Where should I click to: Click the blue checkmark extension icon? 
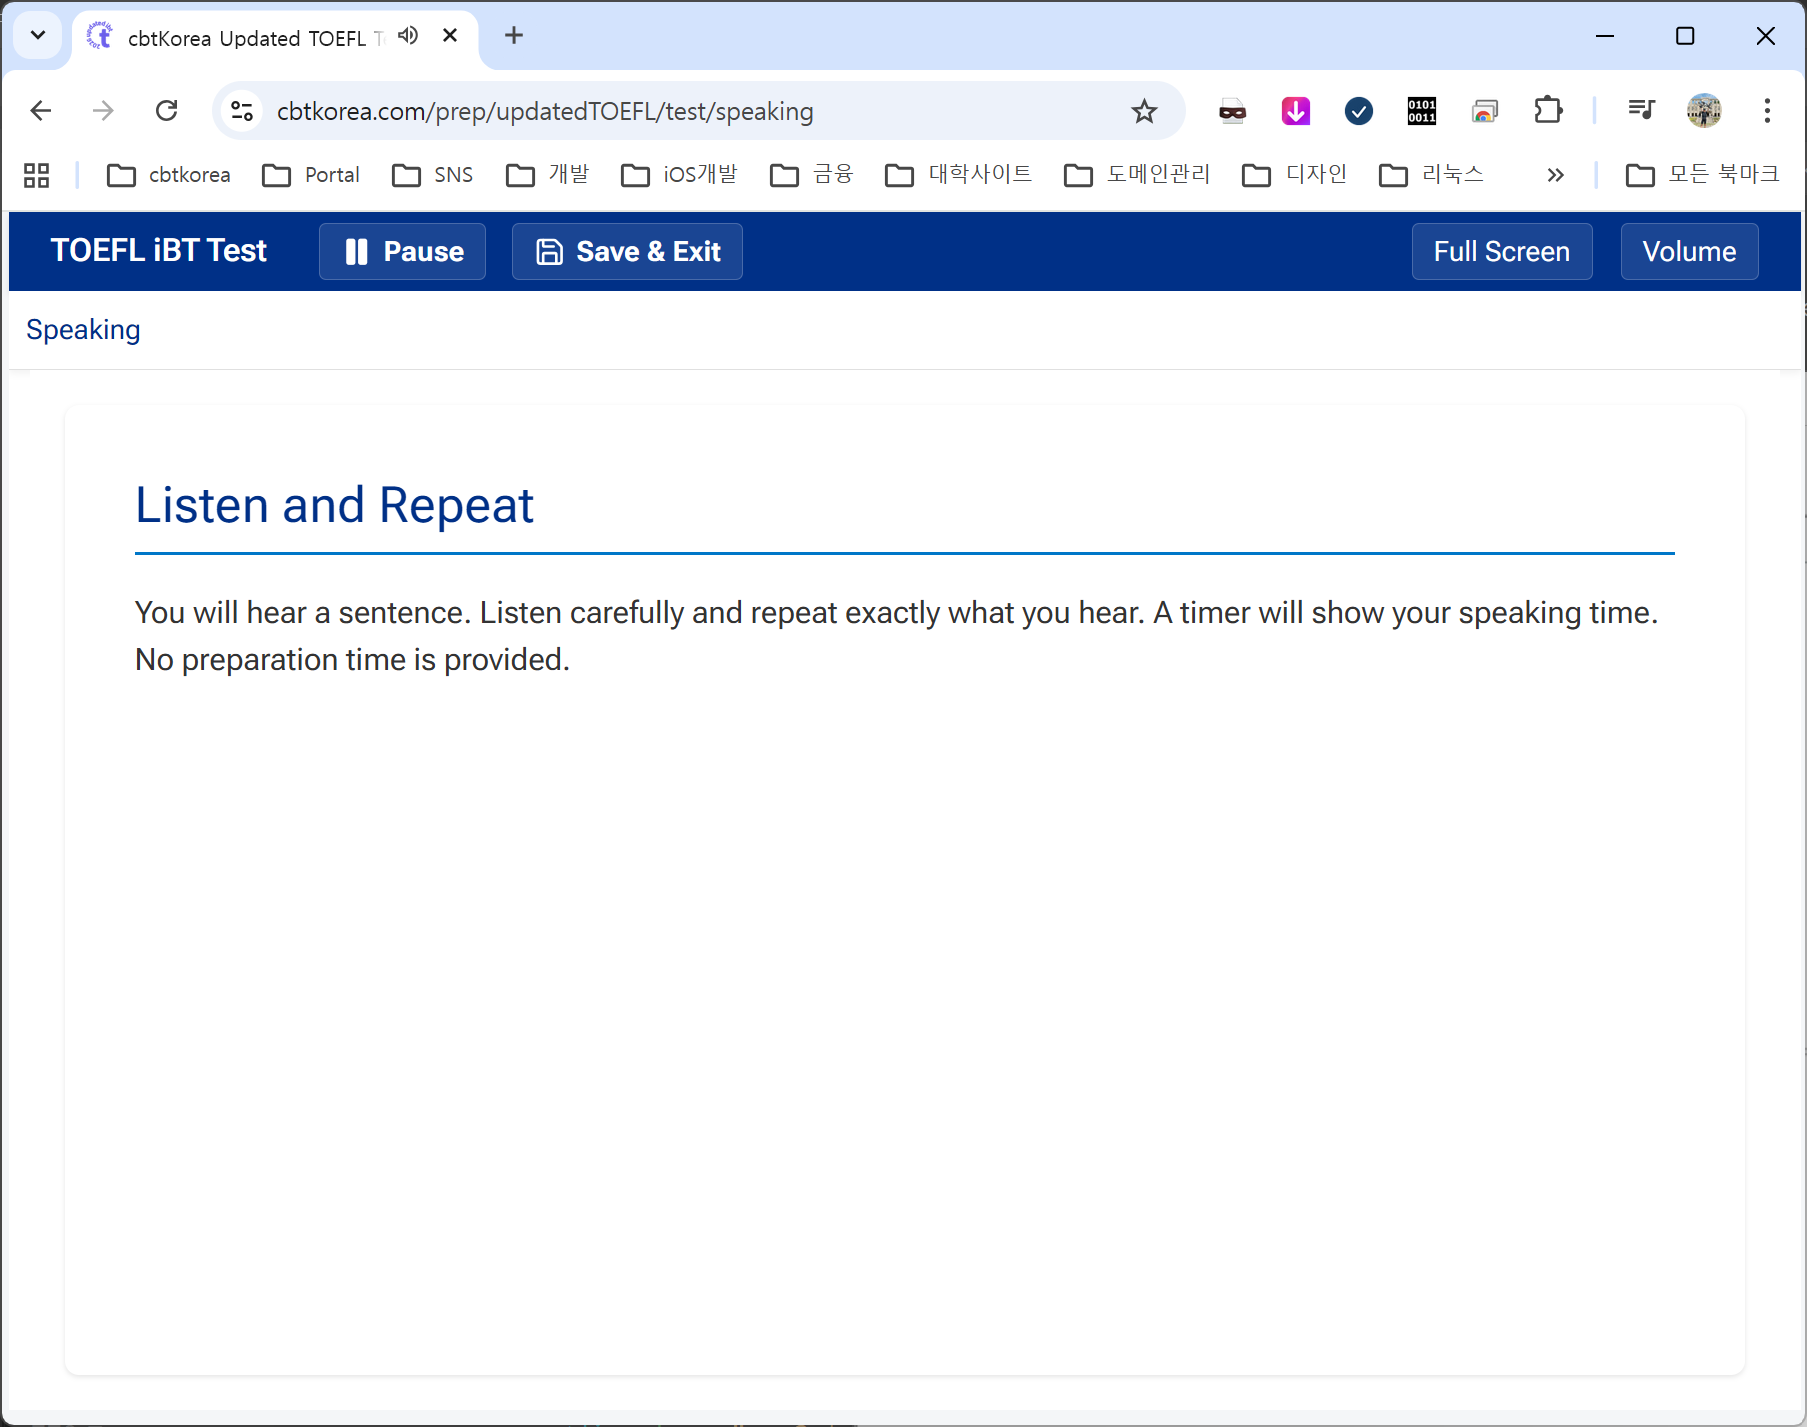tap(1359, 111)
